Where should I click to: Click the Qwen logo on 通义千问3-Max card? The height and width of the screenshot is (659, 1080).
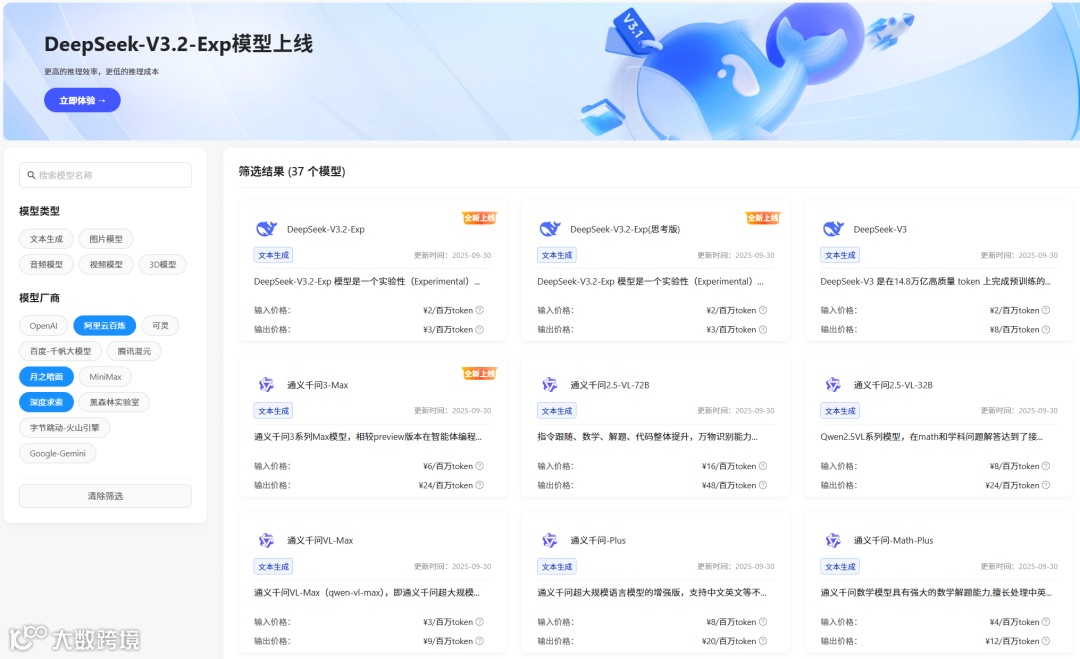(266, 385)
